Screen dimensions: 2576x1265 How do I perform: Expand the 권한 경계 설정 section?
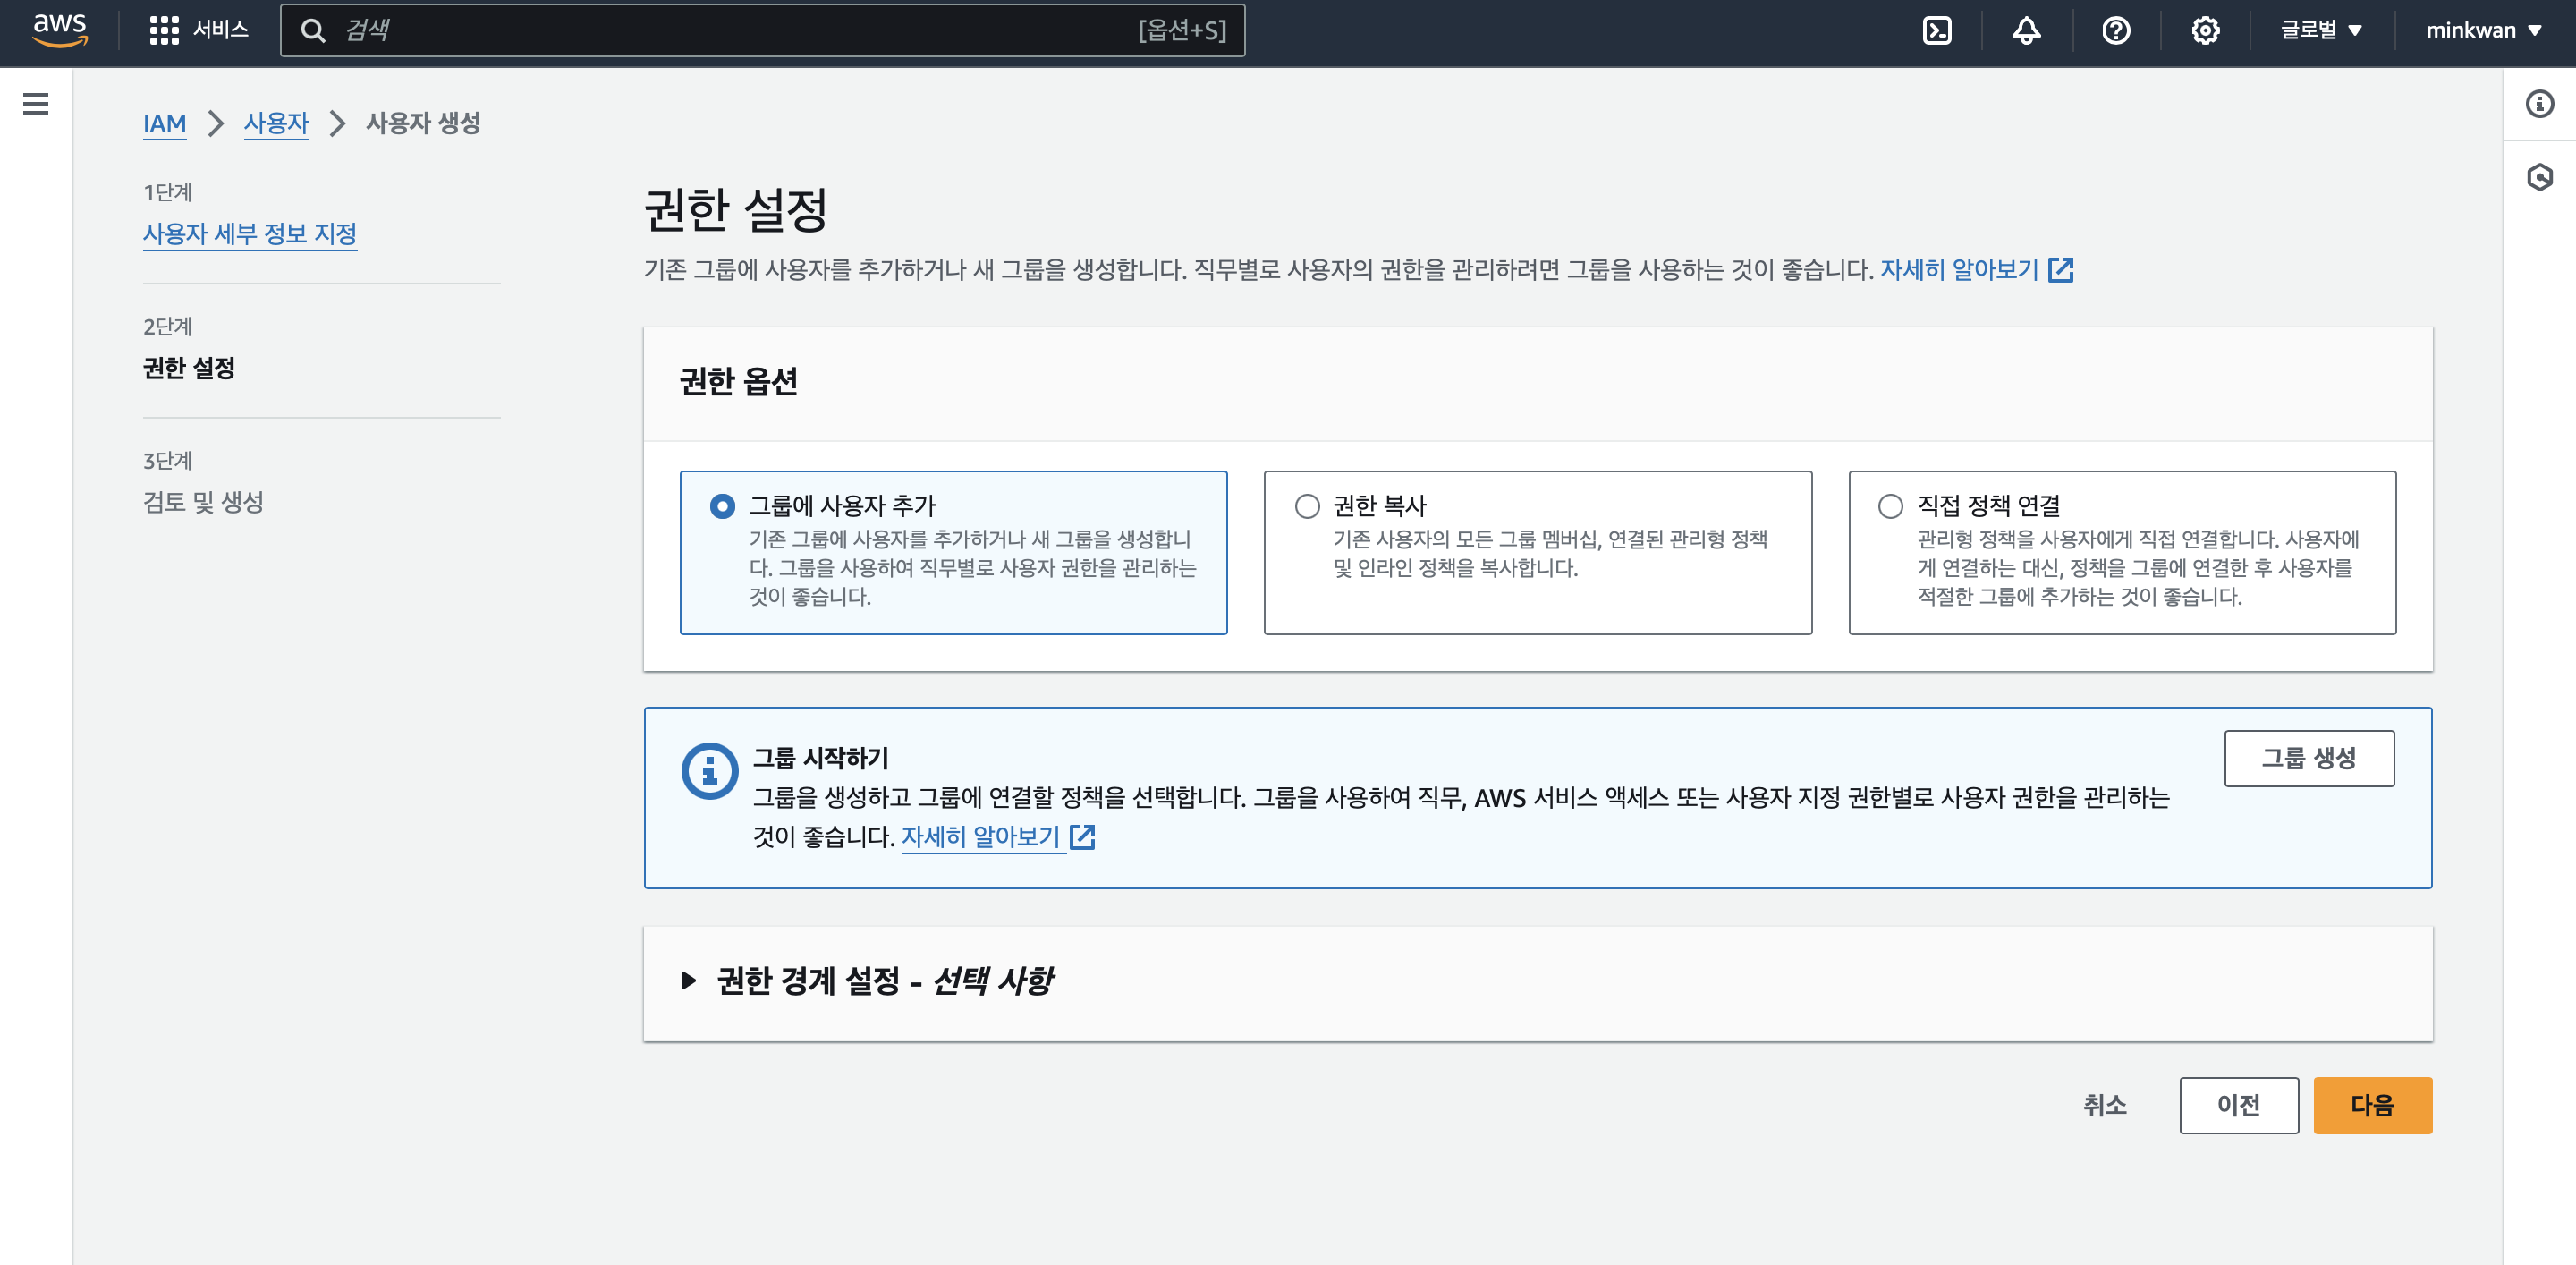coord(688,980)
